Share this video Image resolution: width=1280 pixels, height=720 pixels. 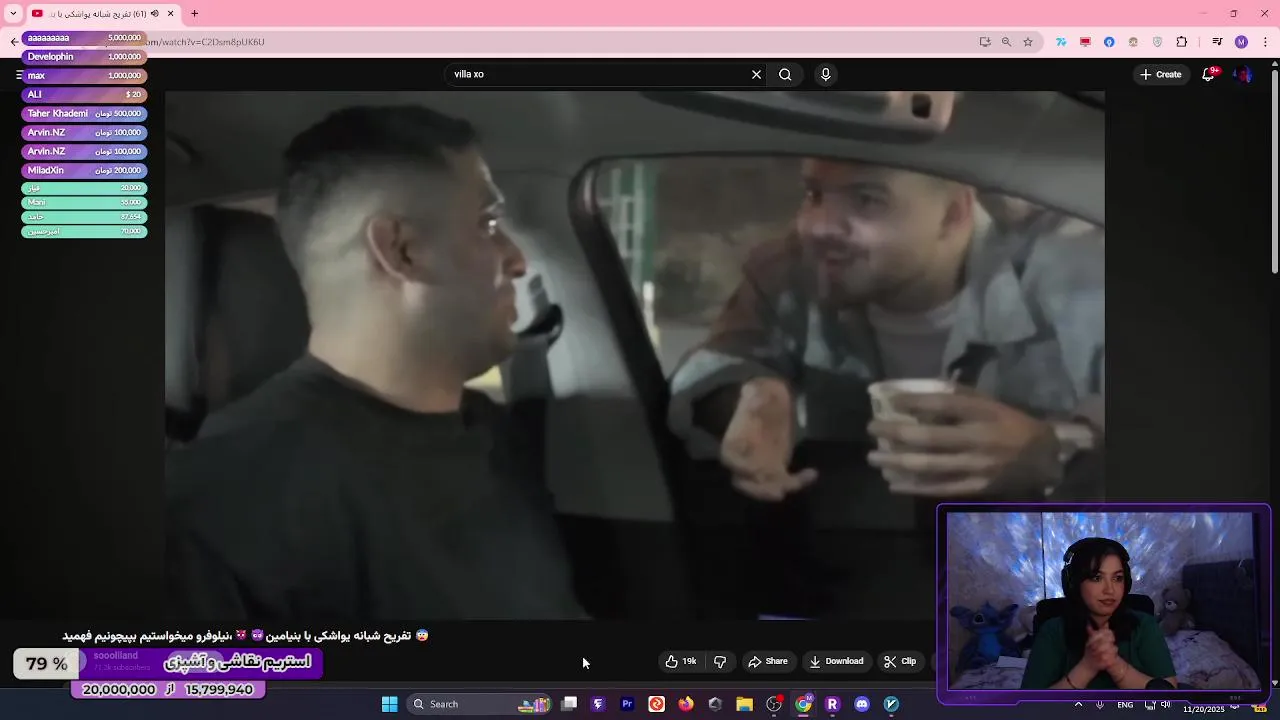[767, 661]
